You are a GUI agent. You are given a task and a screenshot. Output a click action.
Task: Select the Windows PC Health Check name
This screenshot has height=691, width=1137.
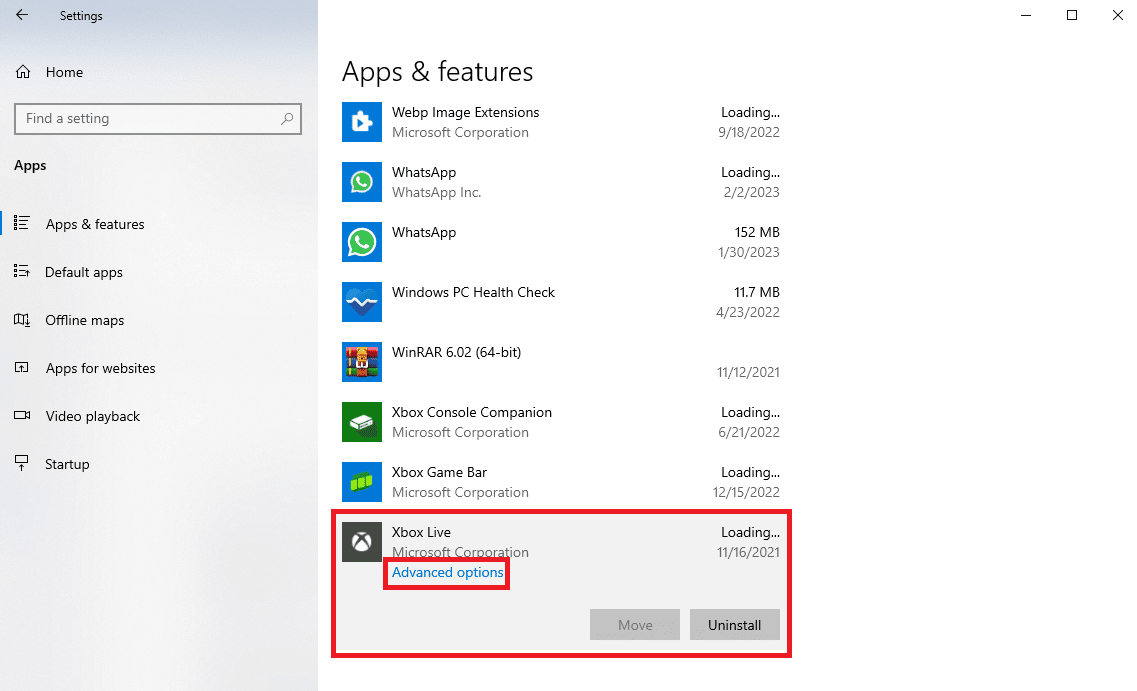(474, 292)
